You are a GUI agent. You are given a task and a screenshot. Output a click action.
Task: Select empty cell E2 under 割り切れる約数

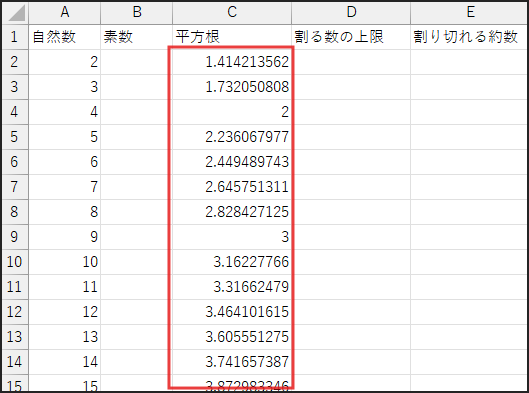point(470,62)
